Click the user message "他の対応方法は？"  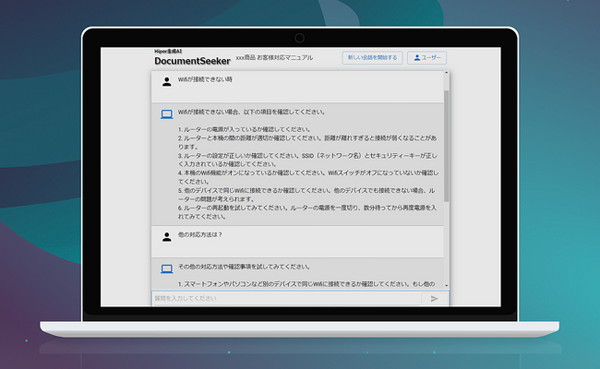[x=200, y=235]
